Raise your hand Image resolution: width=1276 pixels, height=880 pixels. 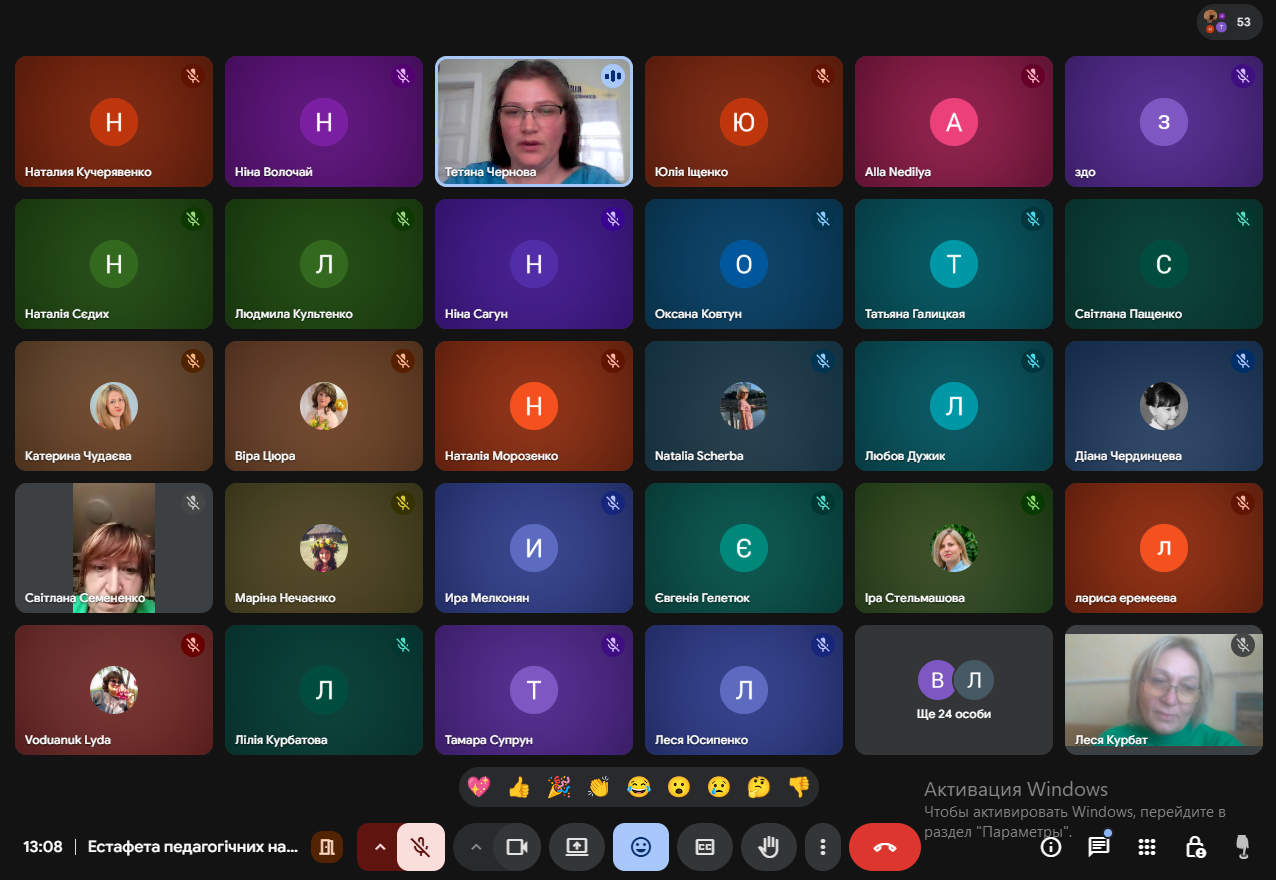point(769,847)
